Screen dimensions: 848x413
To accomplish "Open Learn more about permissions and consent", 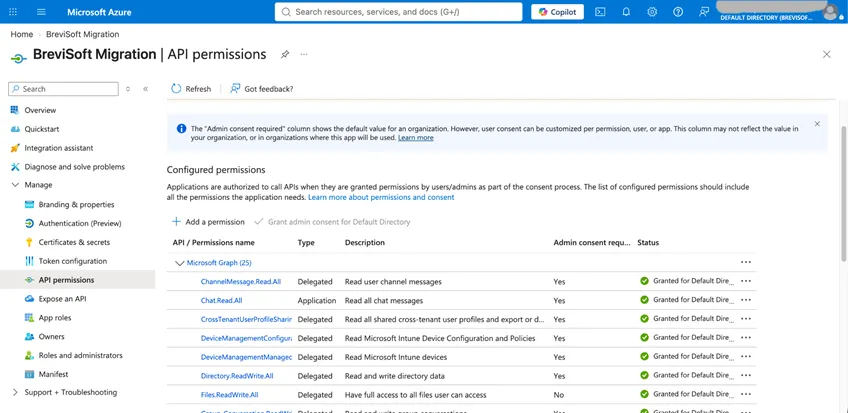I will point(381,197).
